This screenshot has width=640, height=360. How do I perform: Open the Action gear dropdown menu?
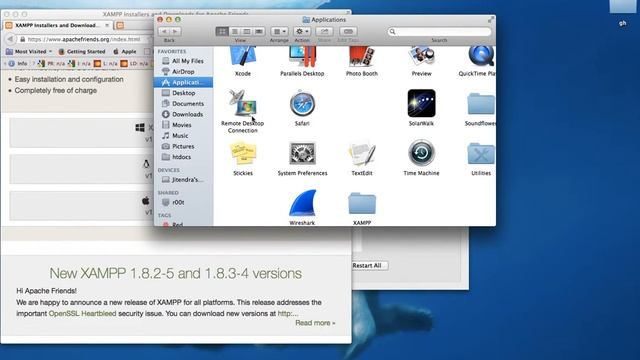(x=302, y=31)
